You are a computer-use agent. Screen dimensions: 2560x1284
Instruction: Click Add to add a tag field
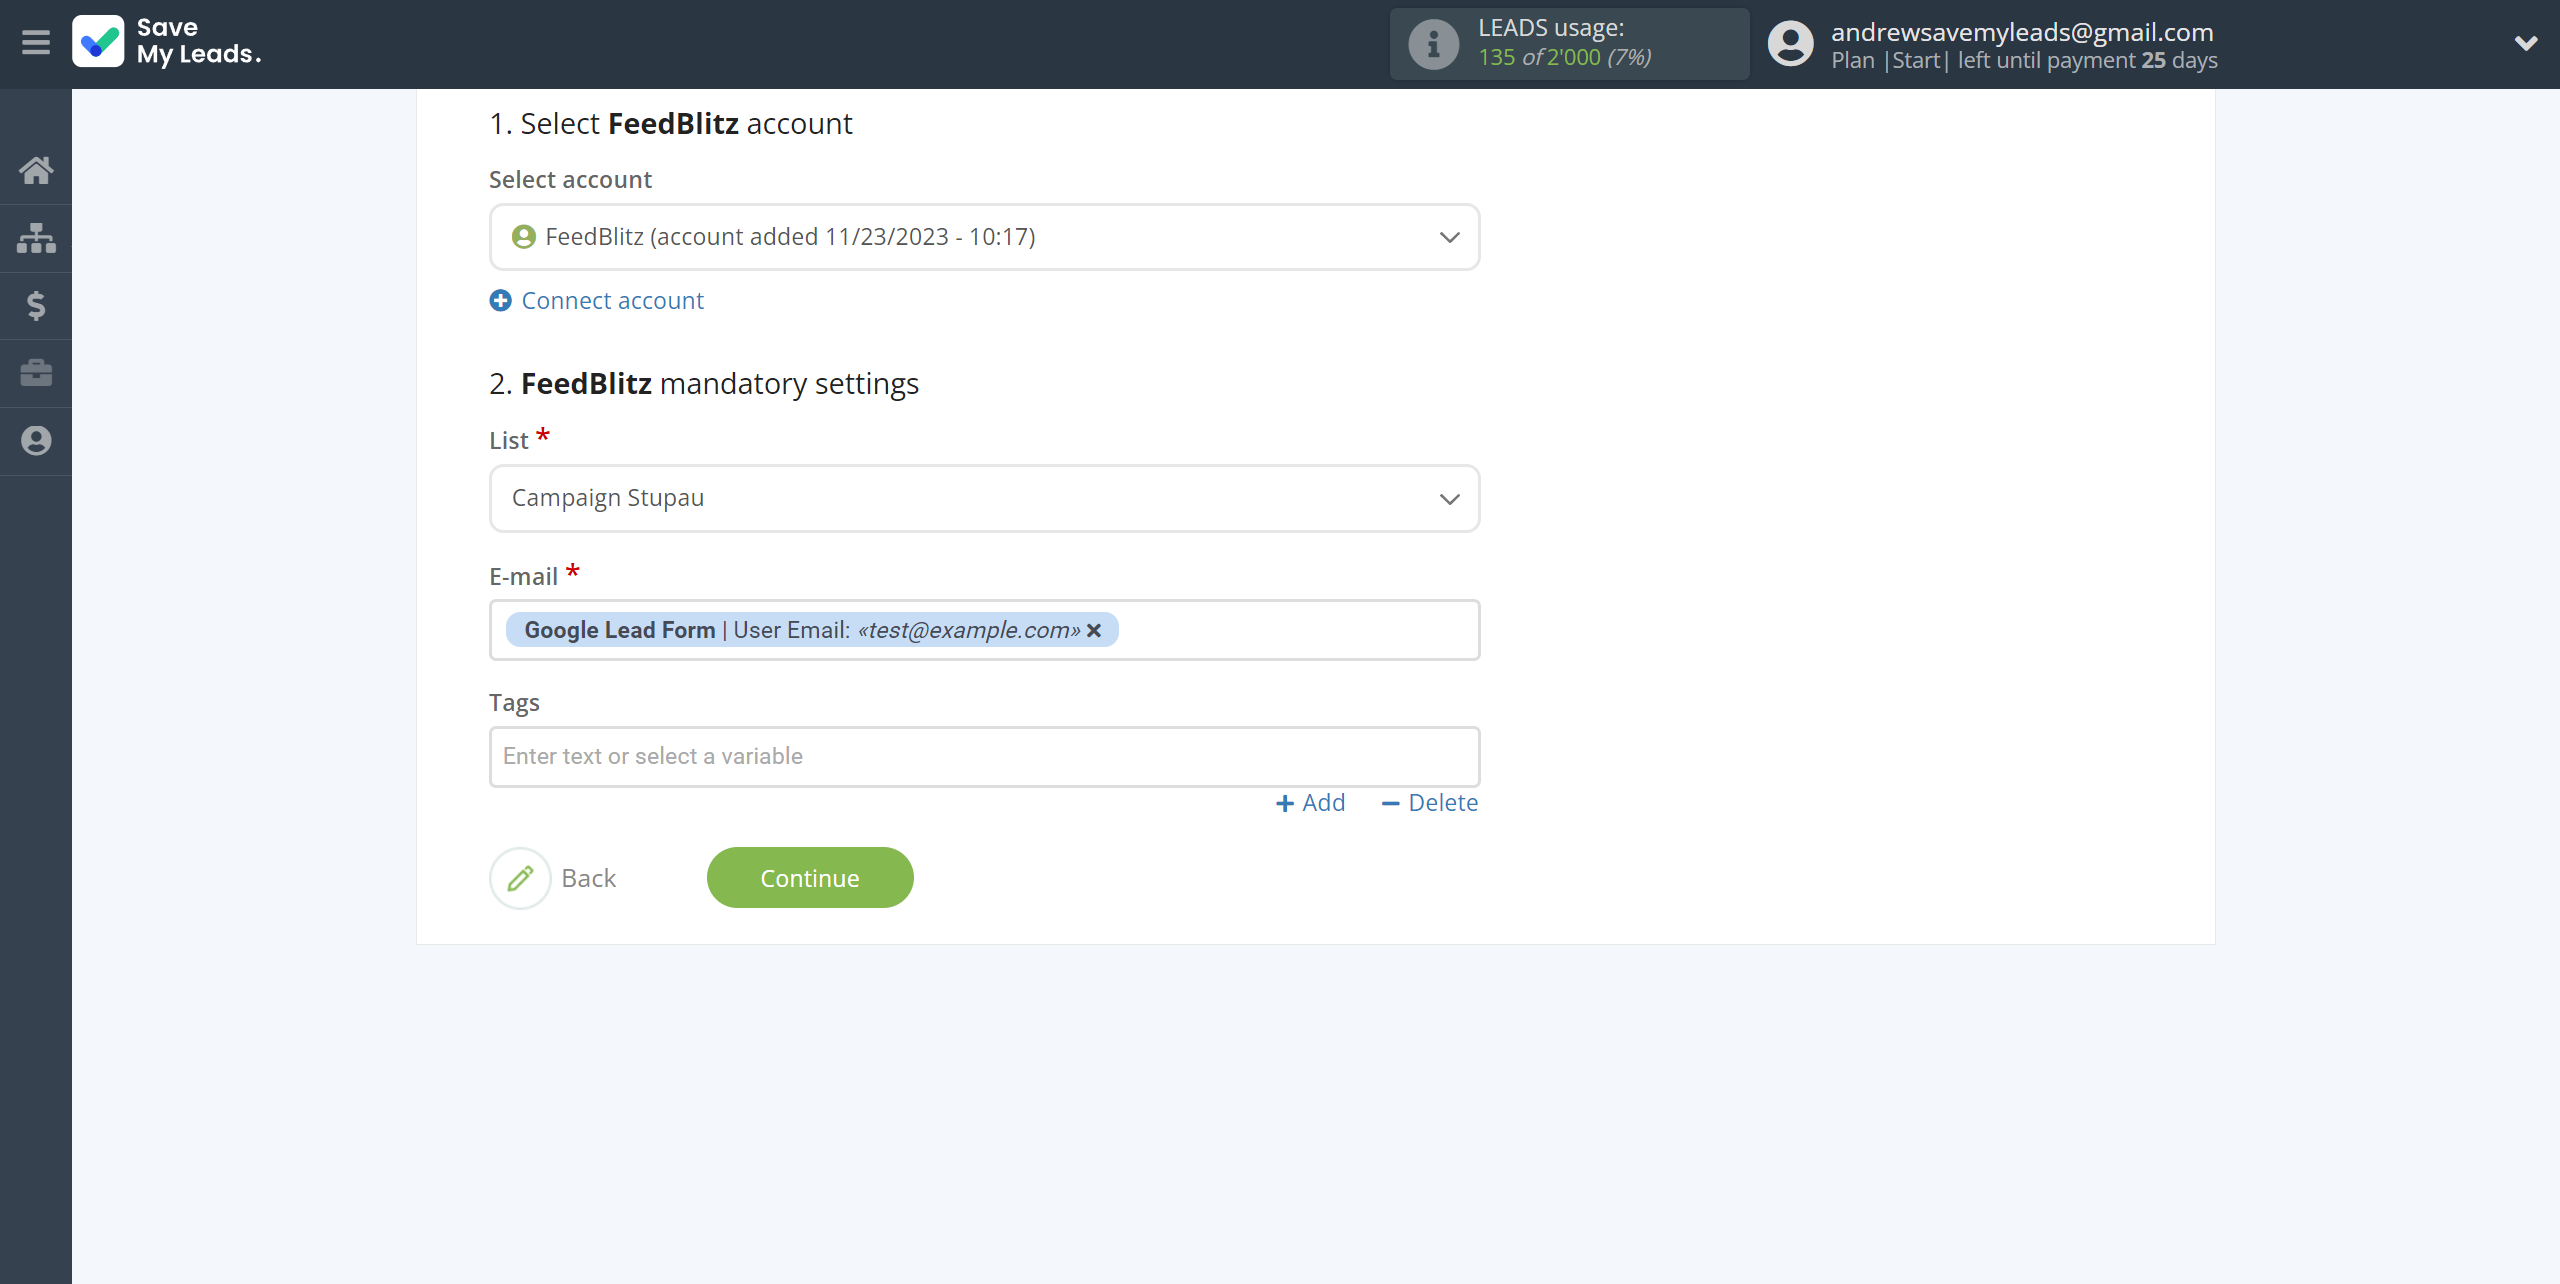tap(1311, 803)
